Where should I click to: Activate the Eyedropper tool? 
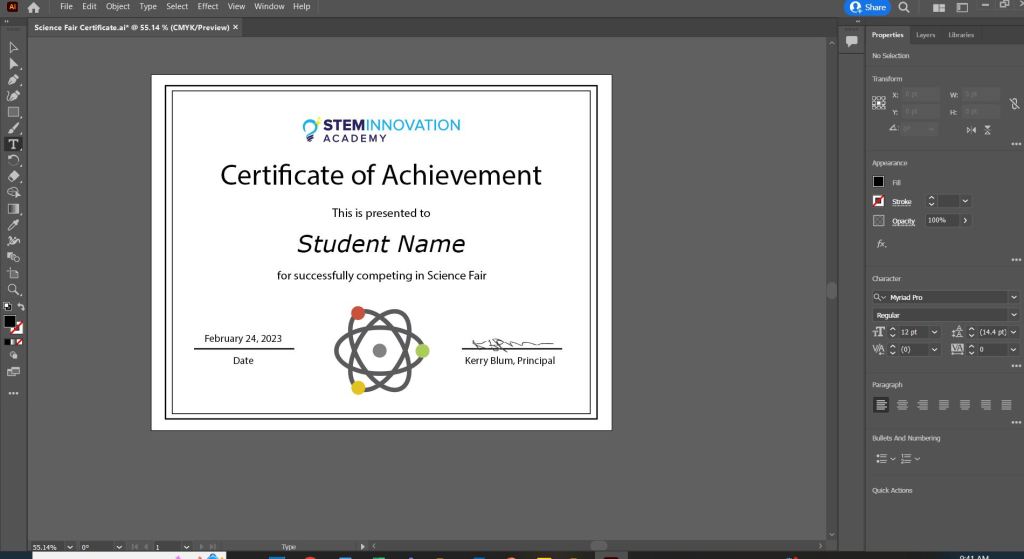point(13,225)
